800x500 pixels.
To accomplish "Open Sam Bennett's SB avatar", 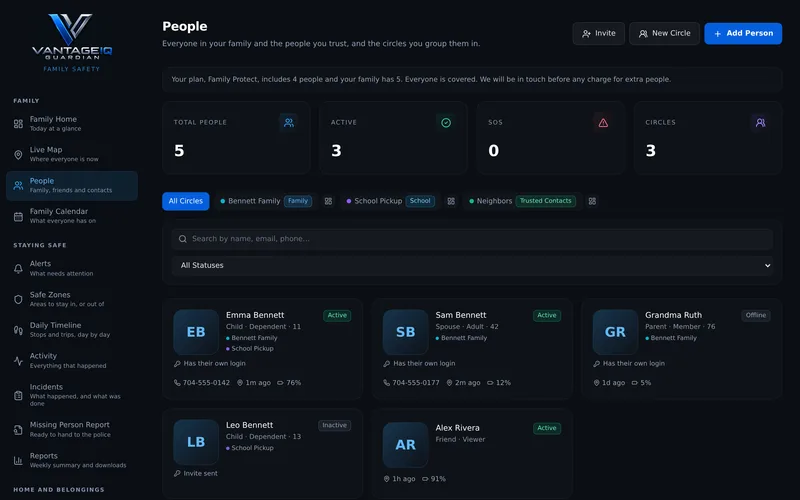I will tap(406, 332).
